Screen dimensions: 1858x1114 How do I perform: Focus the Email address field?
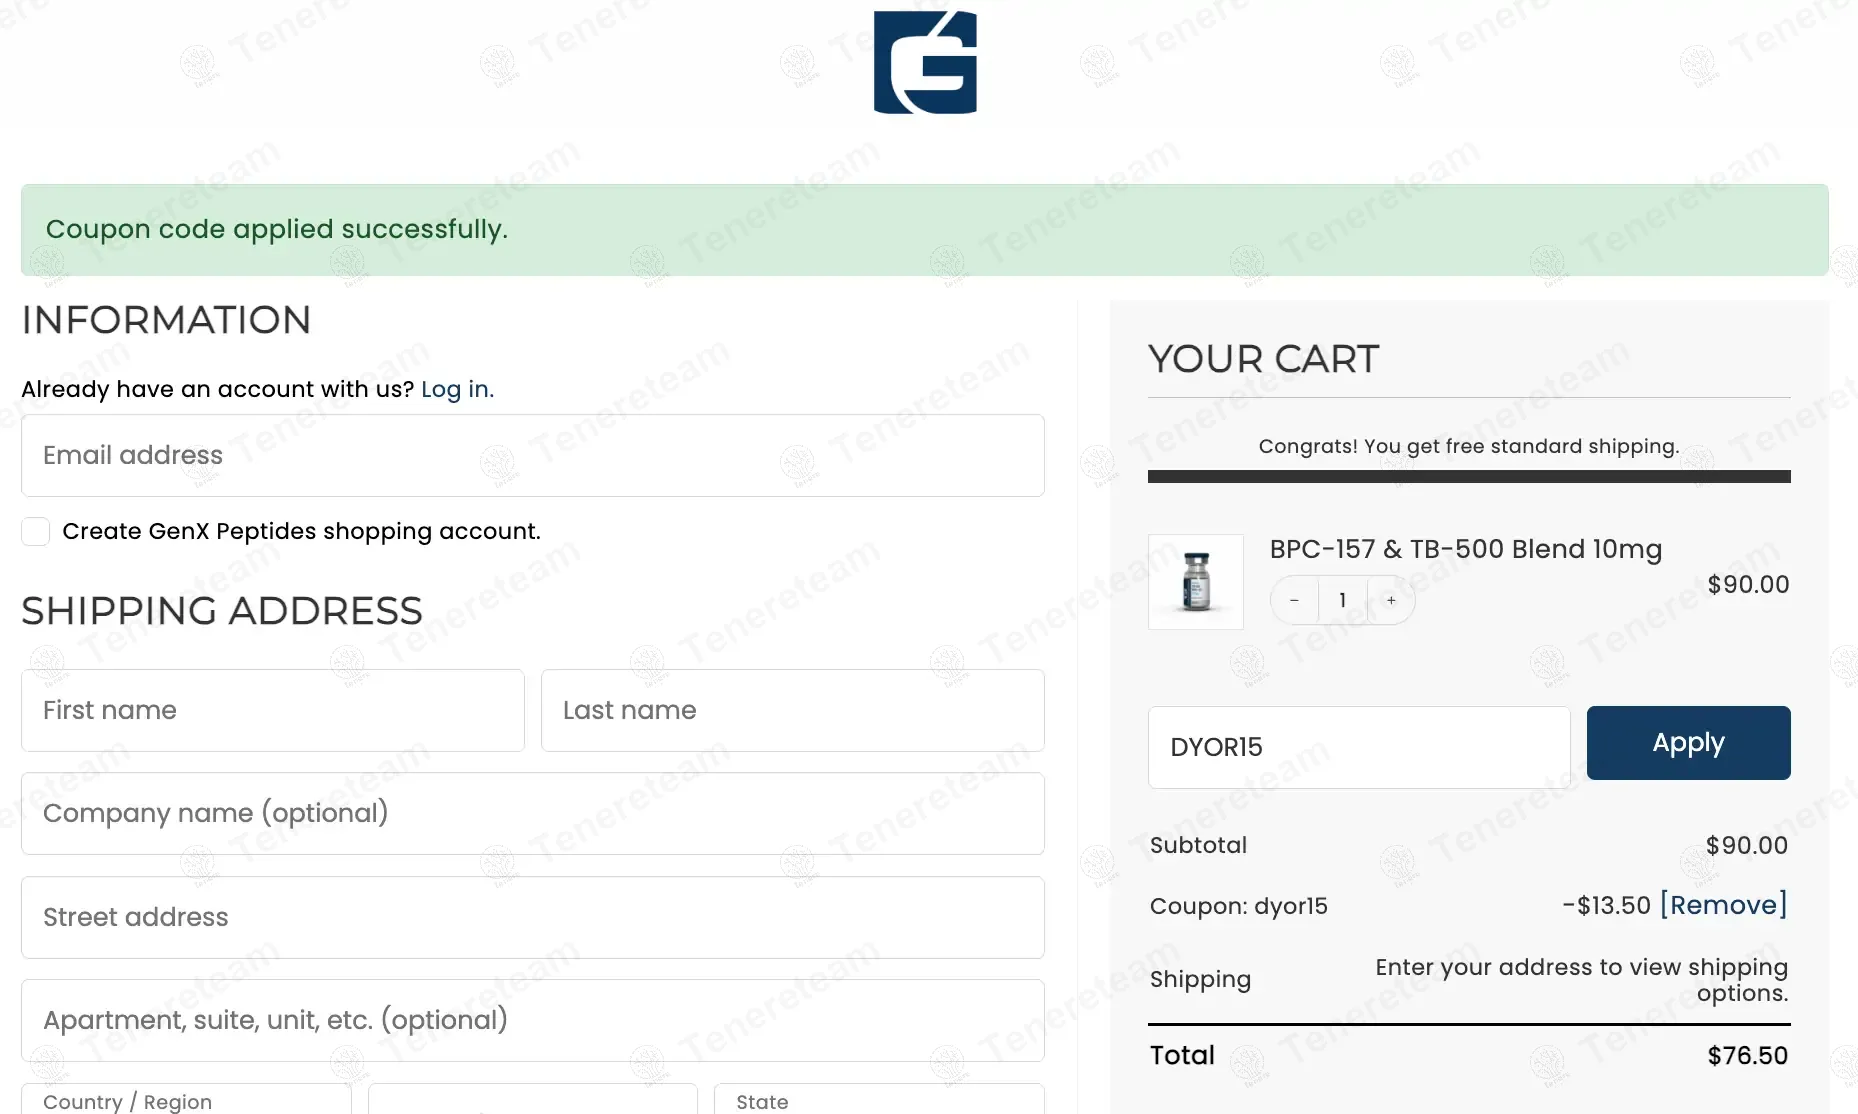tap(532, 456)
